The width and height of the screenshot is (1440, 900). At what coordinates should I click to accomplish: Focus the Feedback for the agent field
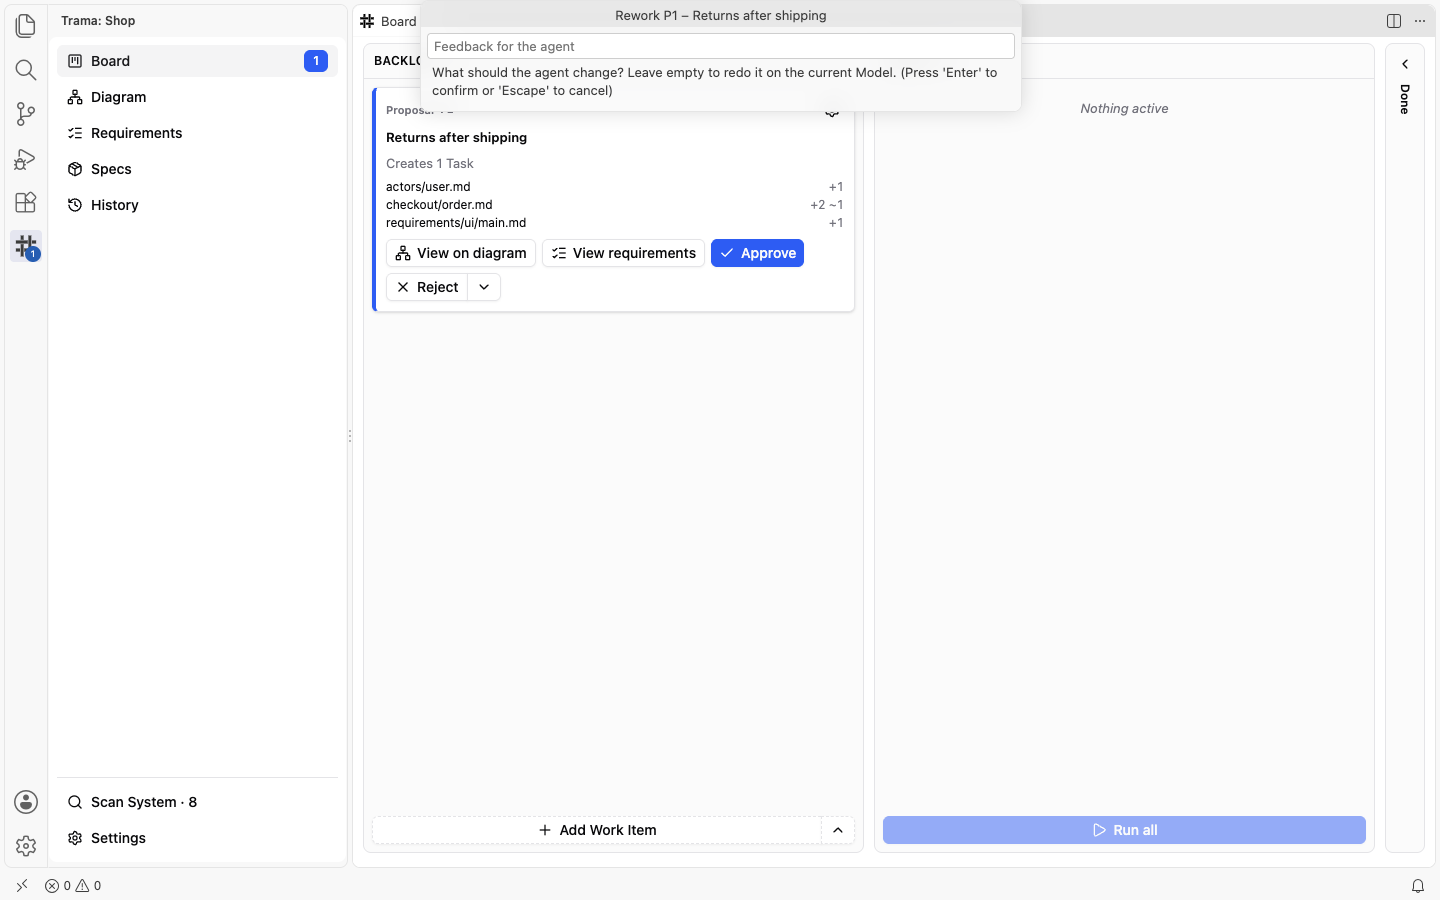[x=721, y=46]
